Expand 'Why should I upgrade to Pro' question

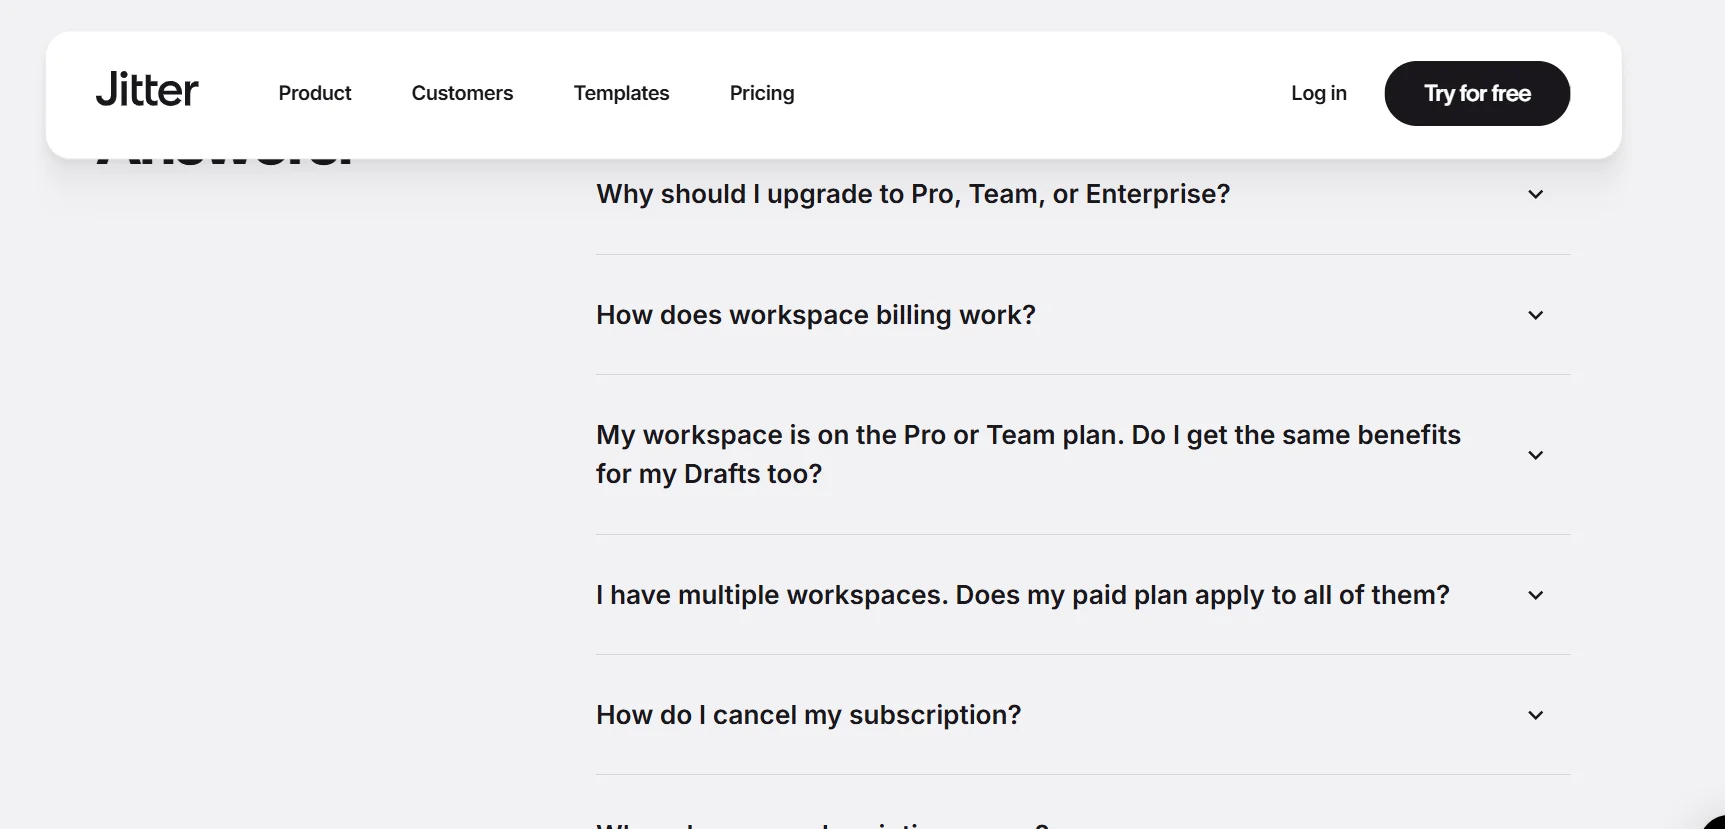[x=912, y=194]
